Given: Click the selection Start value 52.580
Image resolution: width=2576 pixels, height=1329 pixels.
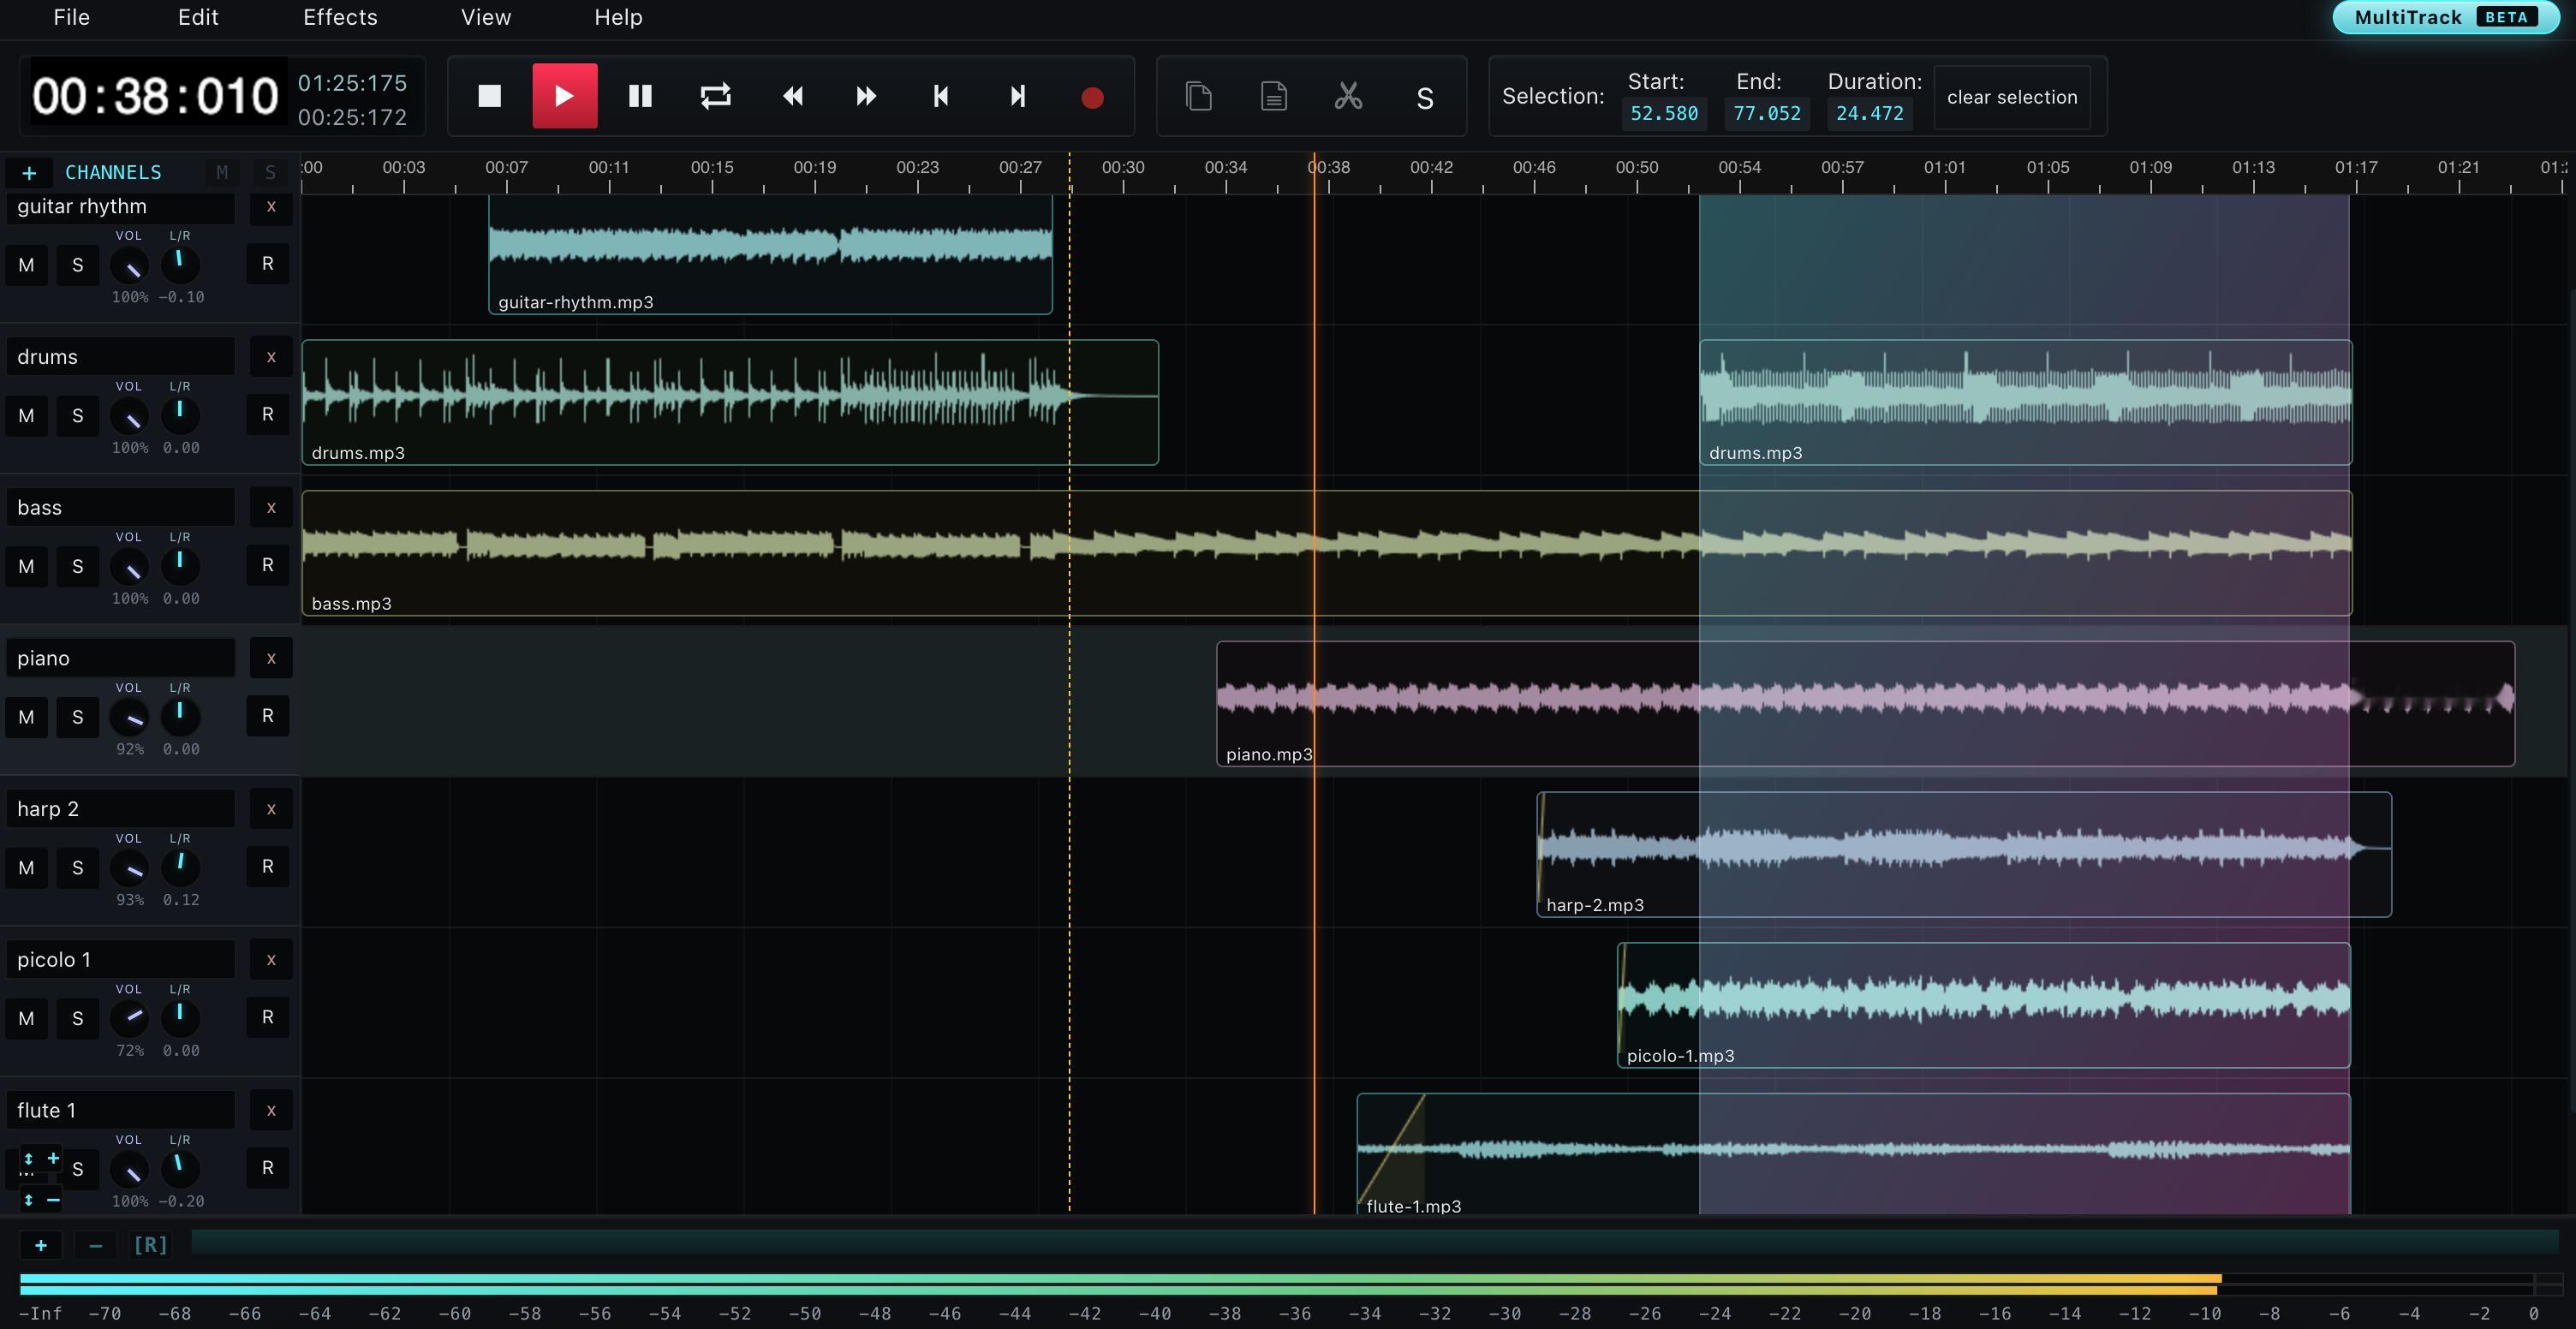Looking at the screenshot, I should pos(1664,113).
